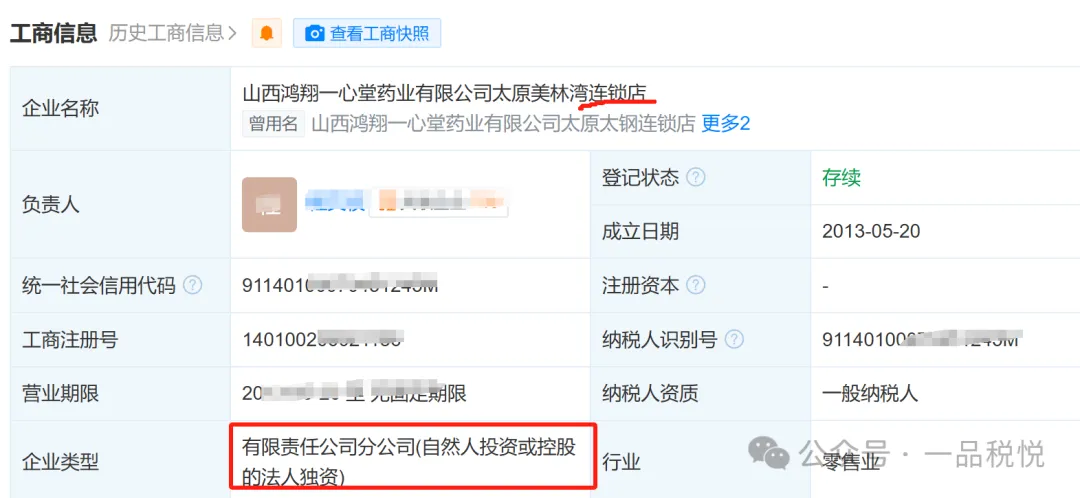This screenshot has width=1080, height=498.
Task: Click the 存续 registration status value
Action: pyautogui.click(x=841, y=178)
